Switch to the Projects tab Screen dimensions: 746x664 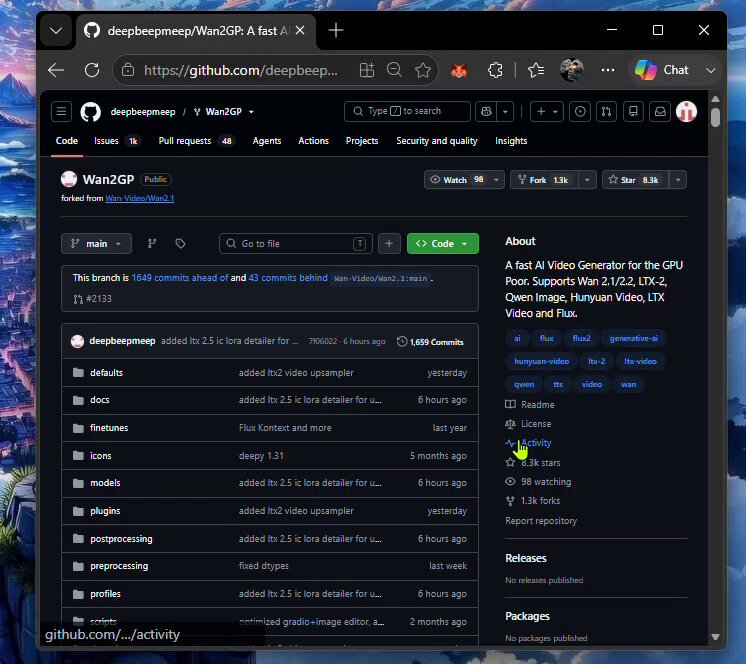[362, 141]
